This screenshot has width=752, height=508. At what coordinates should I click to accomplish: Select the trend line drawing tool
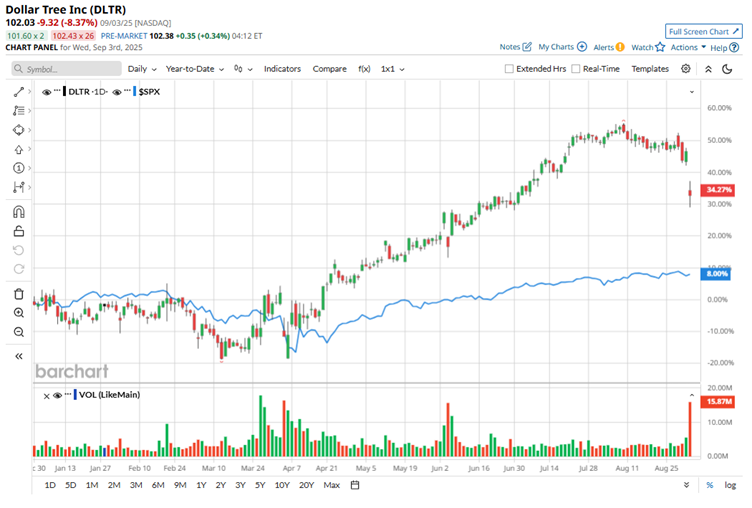19,92
